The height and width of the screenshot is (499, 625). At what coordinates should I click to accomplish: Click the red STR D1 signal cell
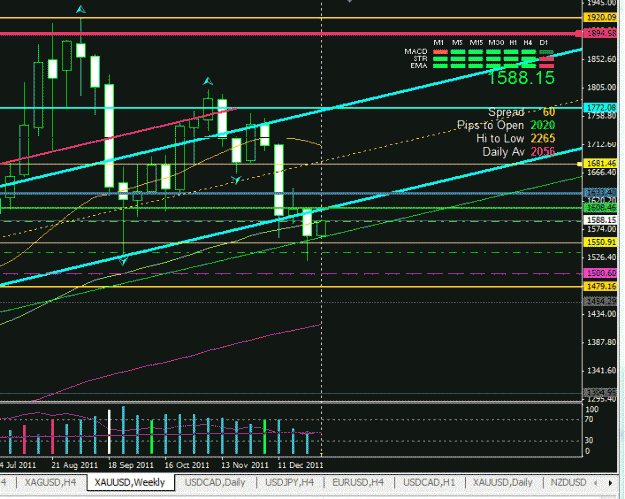click(546, 59)
